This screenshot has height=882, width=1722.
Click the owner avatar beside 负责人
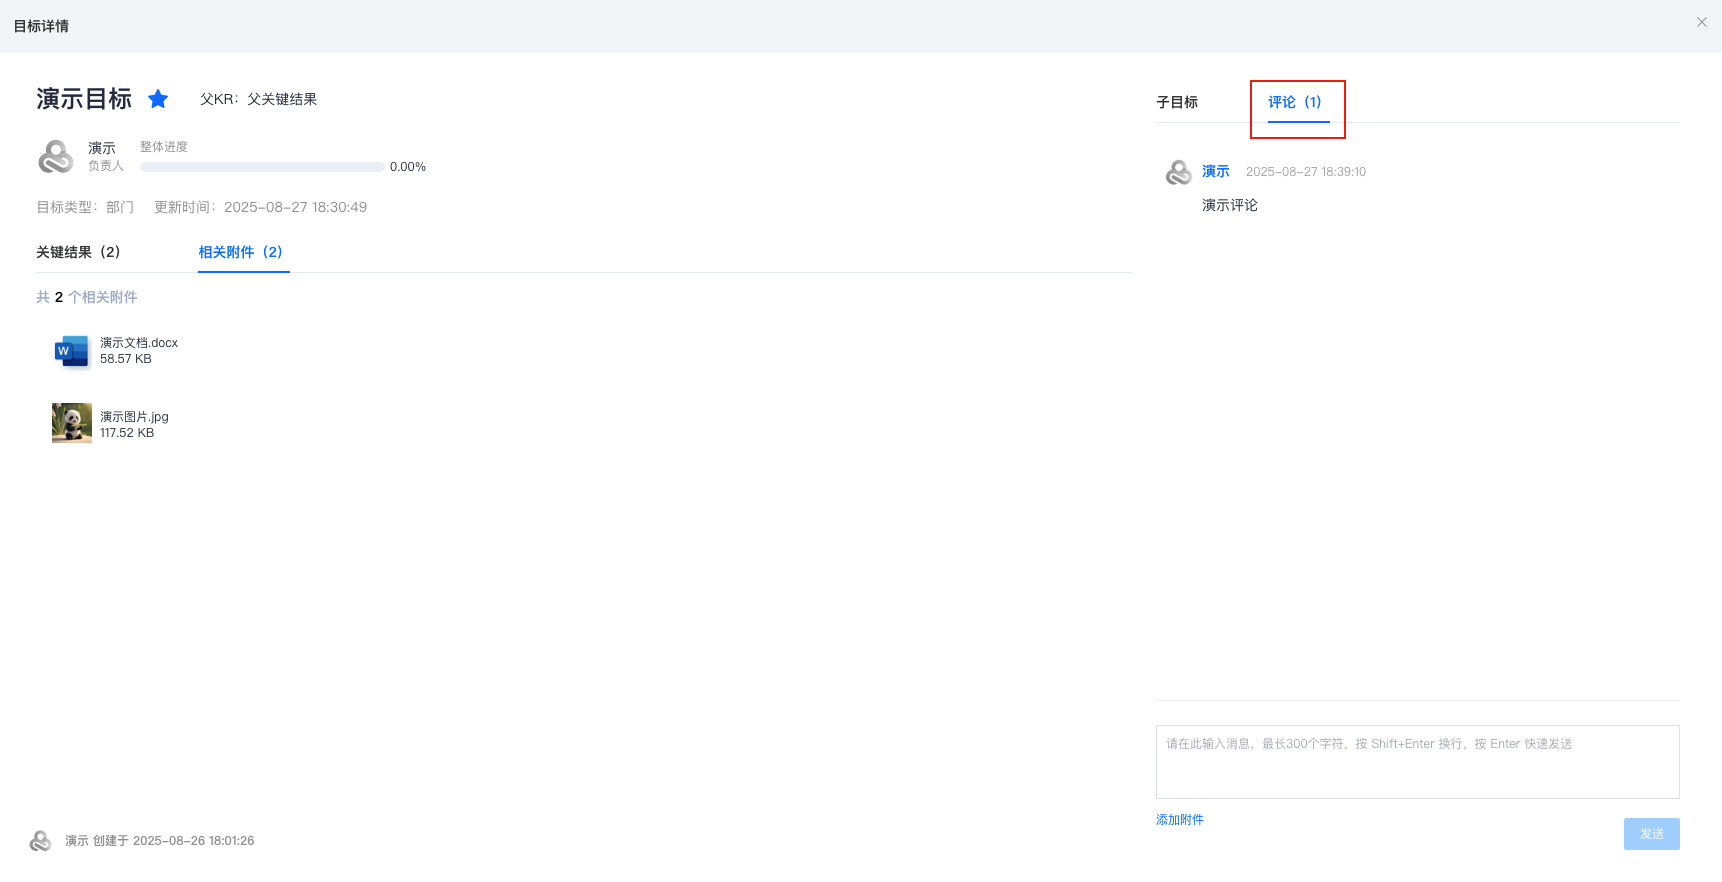[x=56, y=157]
